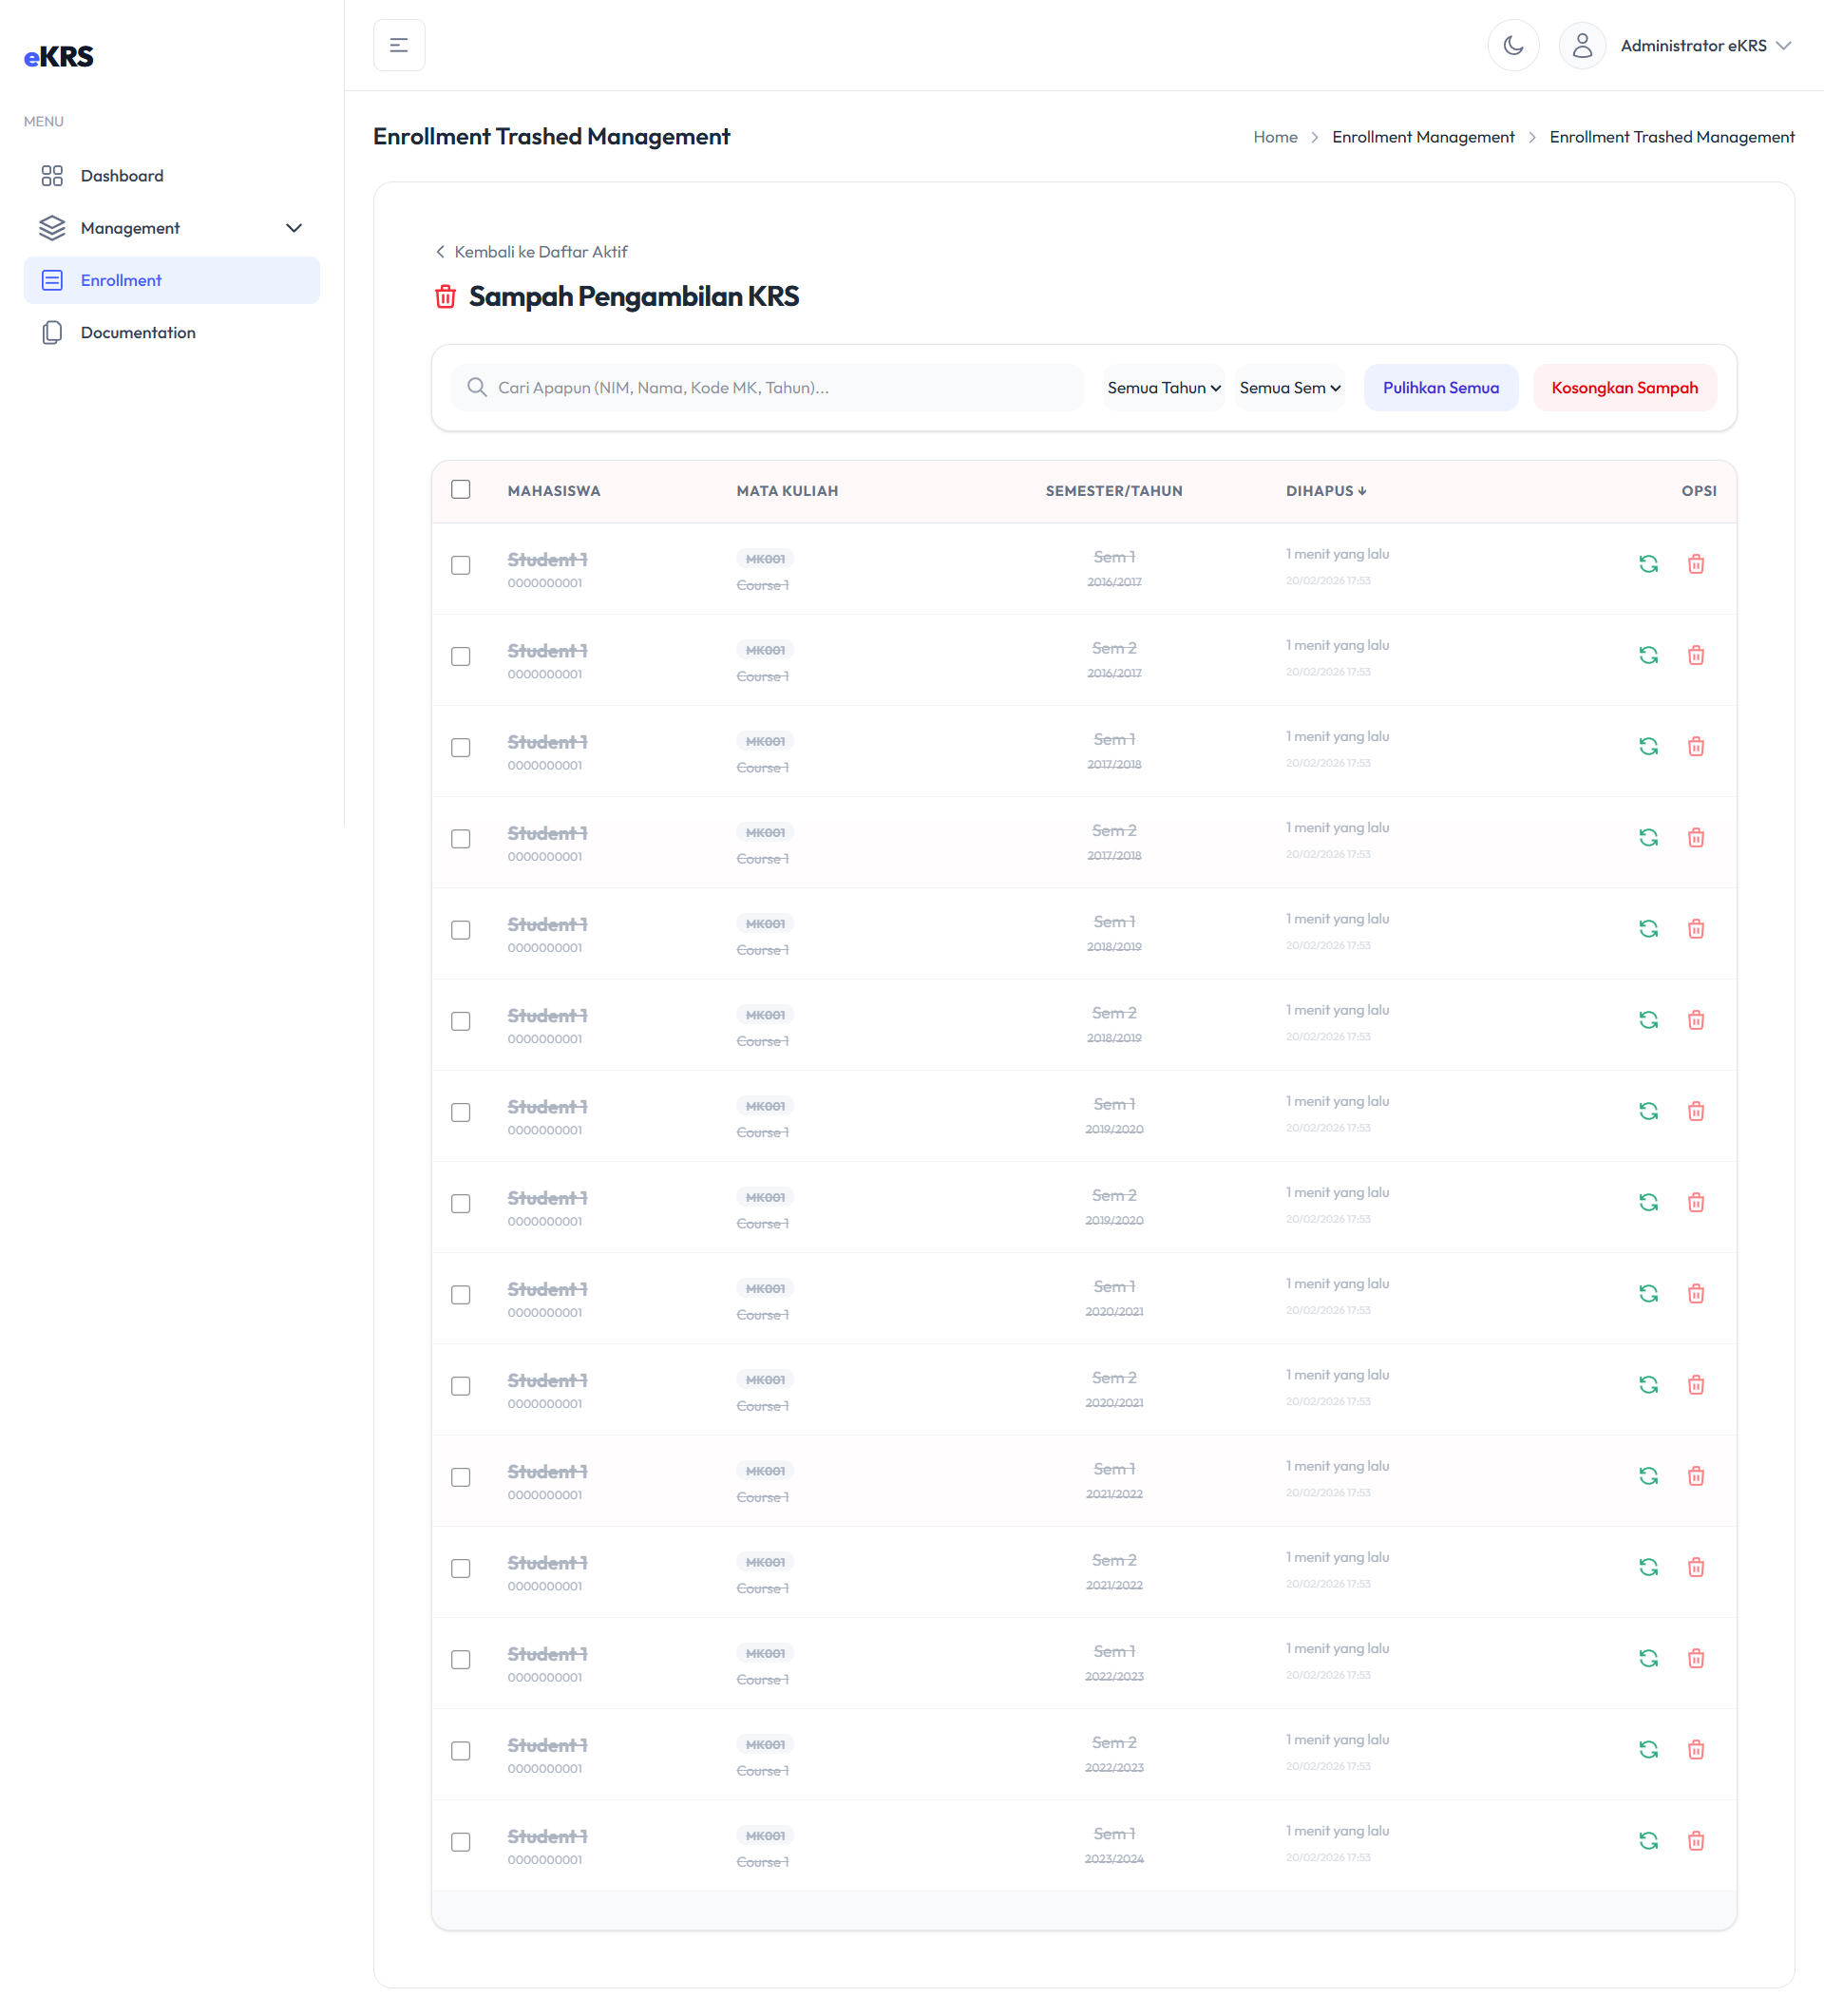This screenshot has height=2016, width=1824.
Task: Restore the Sem 1 2017/2018 enrollment
Action: (1648, 746)
